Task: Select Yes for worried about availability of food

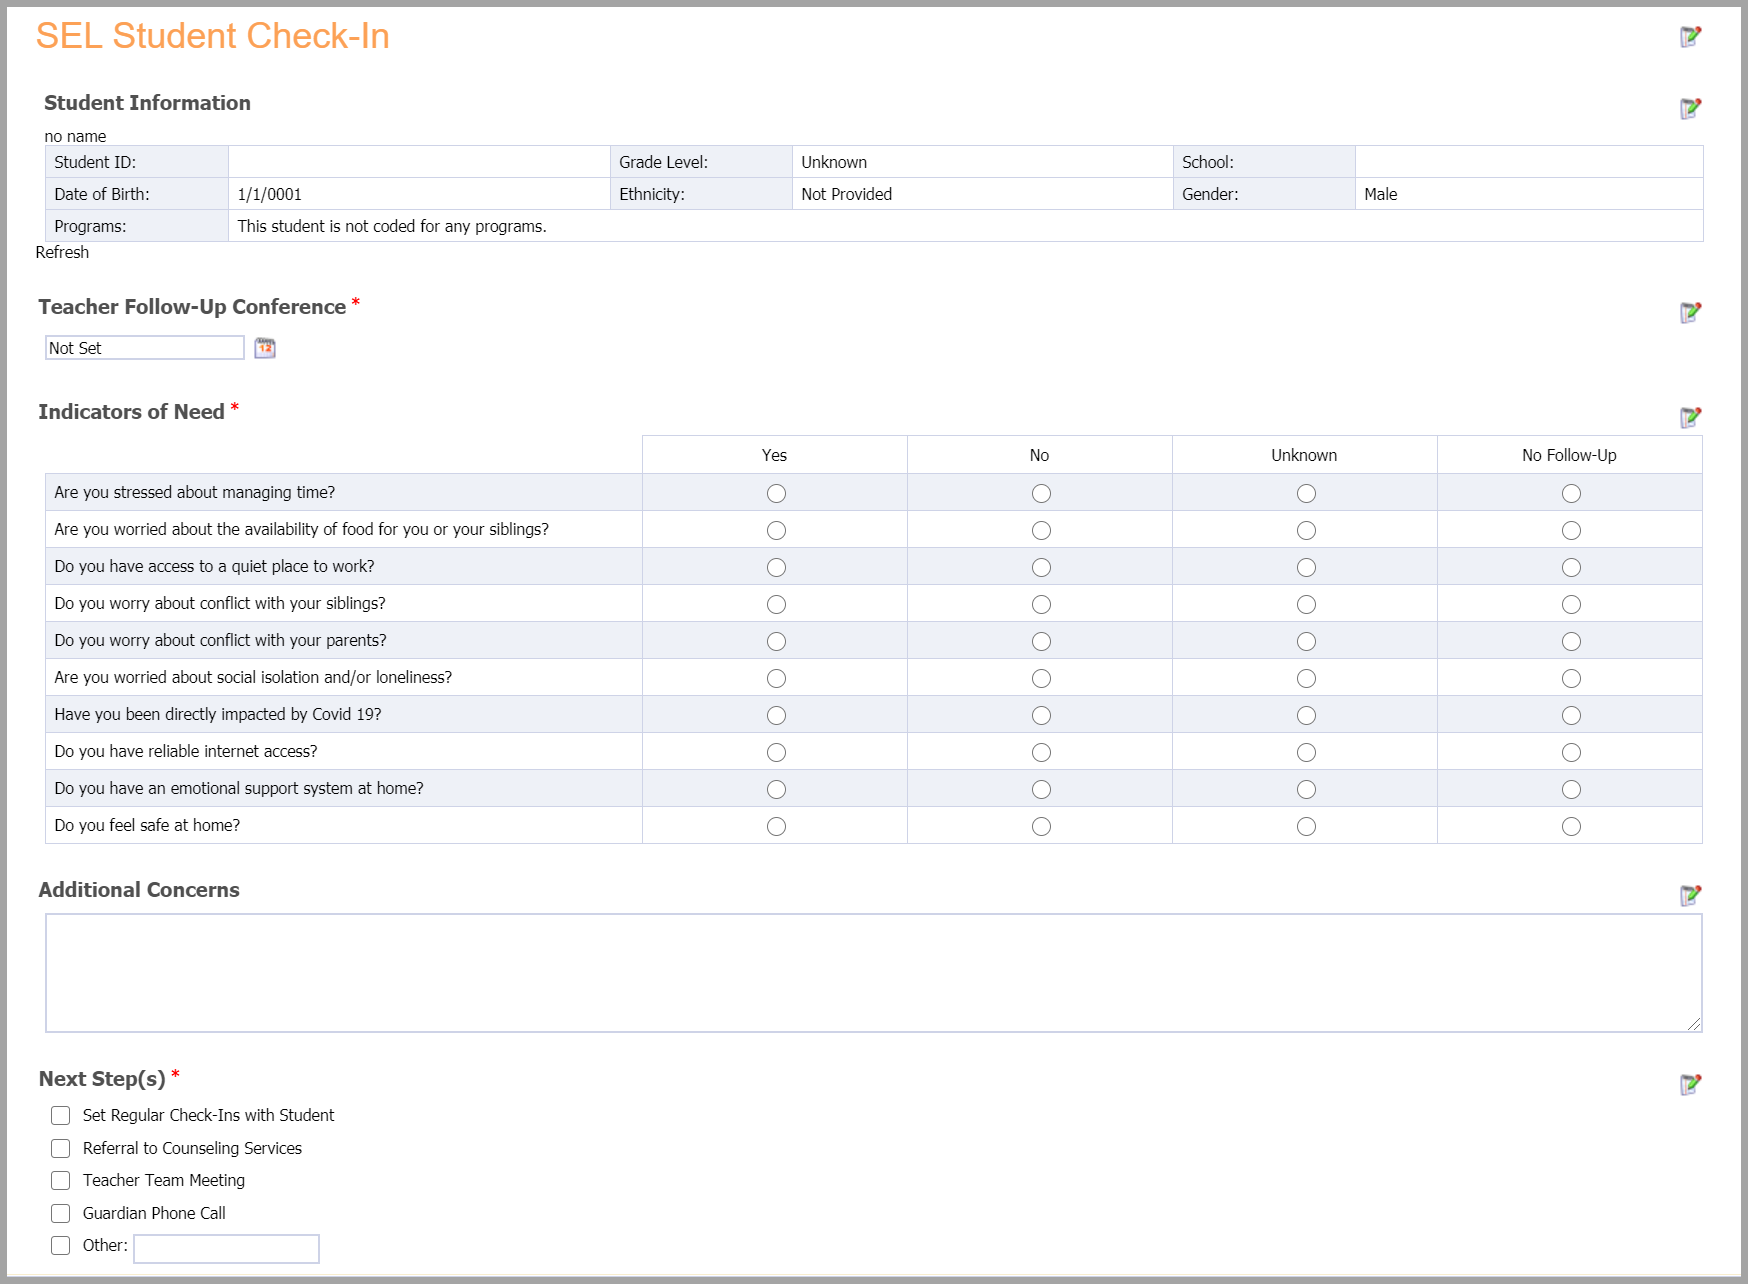Action: coord(776,530)
